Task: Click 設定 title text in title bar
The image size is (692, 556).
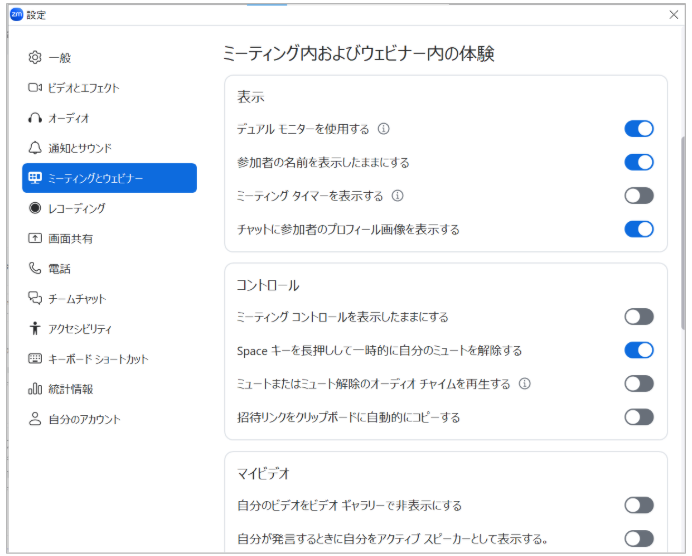Action: tap(36, 15)
